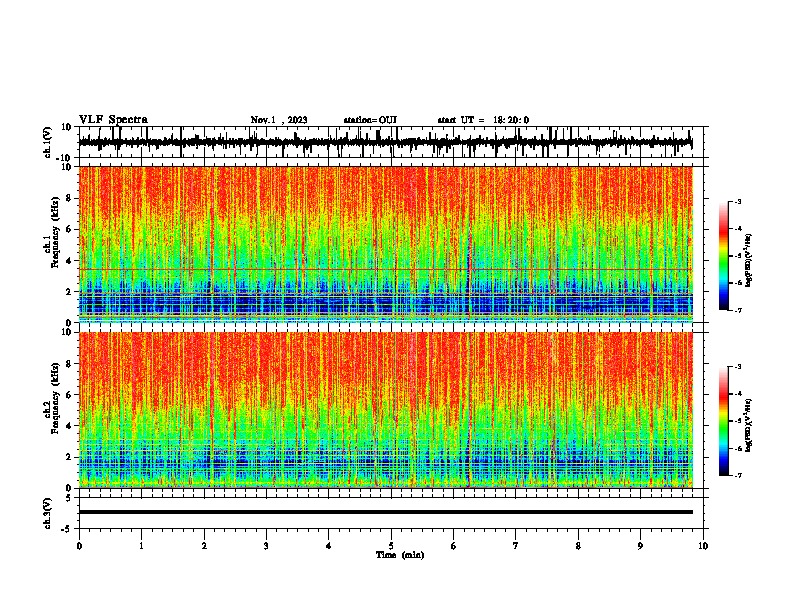Click the time axis tick label "8"
This screenshot has height=612, width=792.
(578, 546)
